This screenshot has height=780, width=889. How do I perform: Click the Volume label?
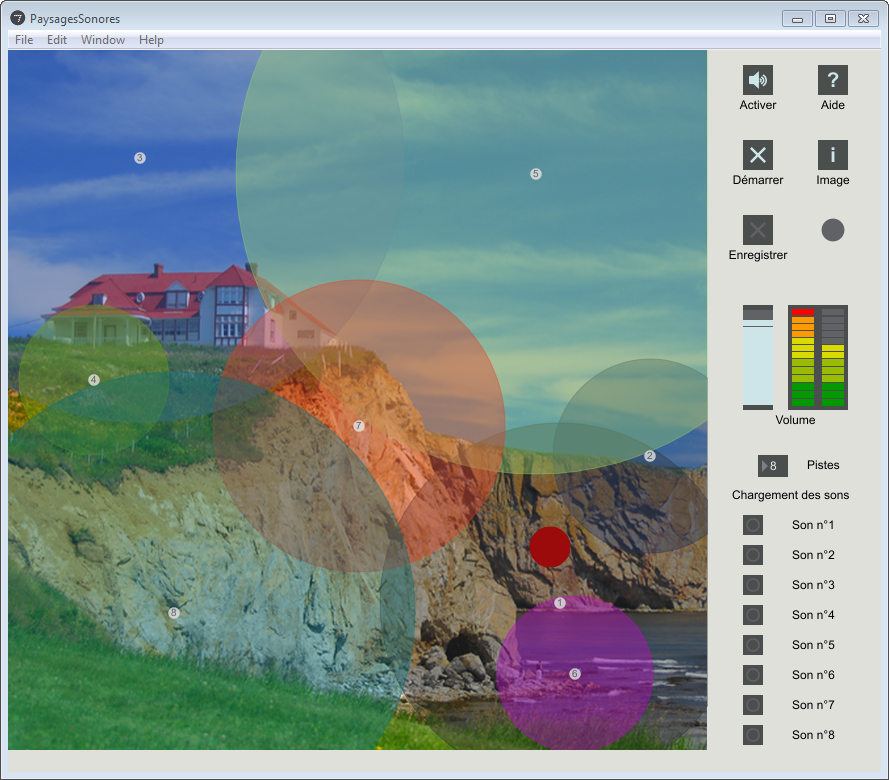coord(795,420)
